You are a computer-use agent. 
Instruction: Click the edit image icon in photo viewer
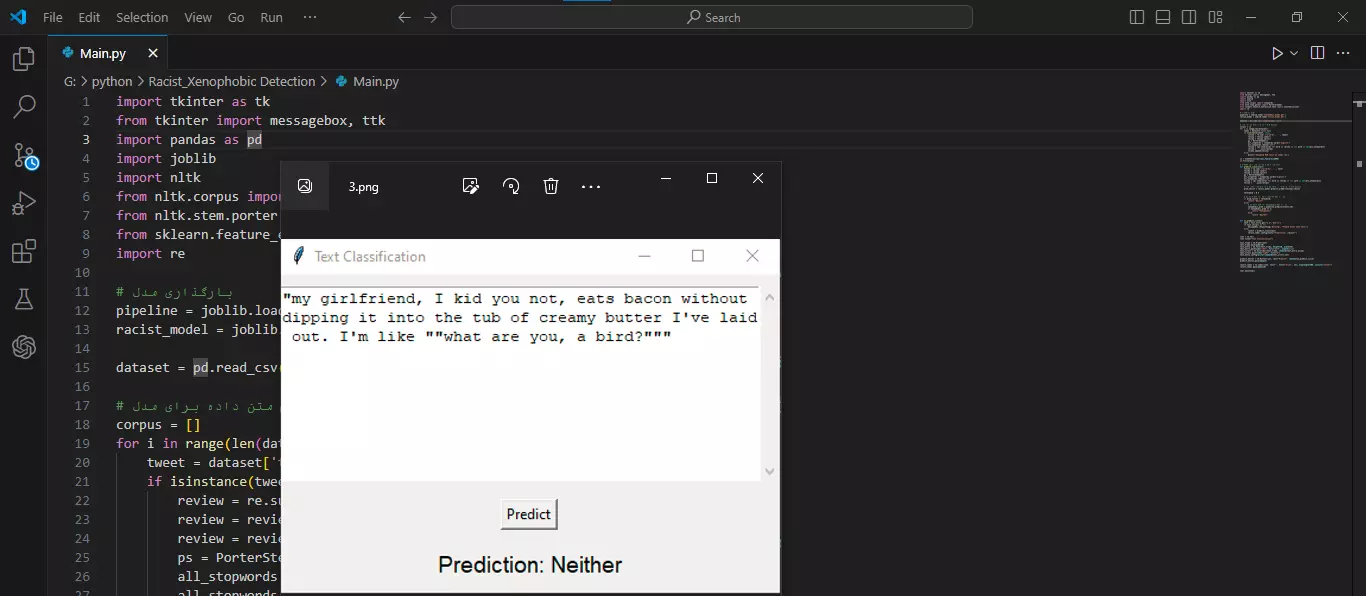tap(471, 186)
